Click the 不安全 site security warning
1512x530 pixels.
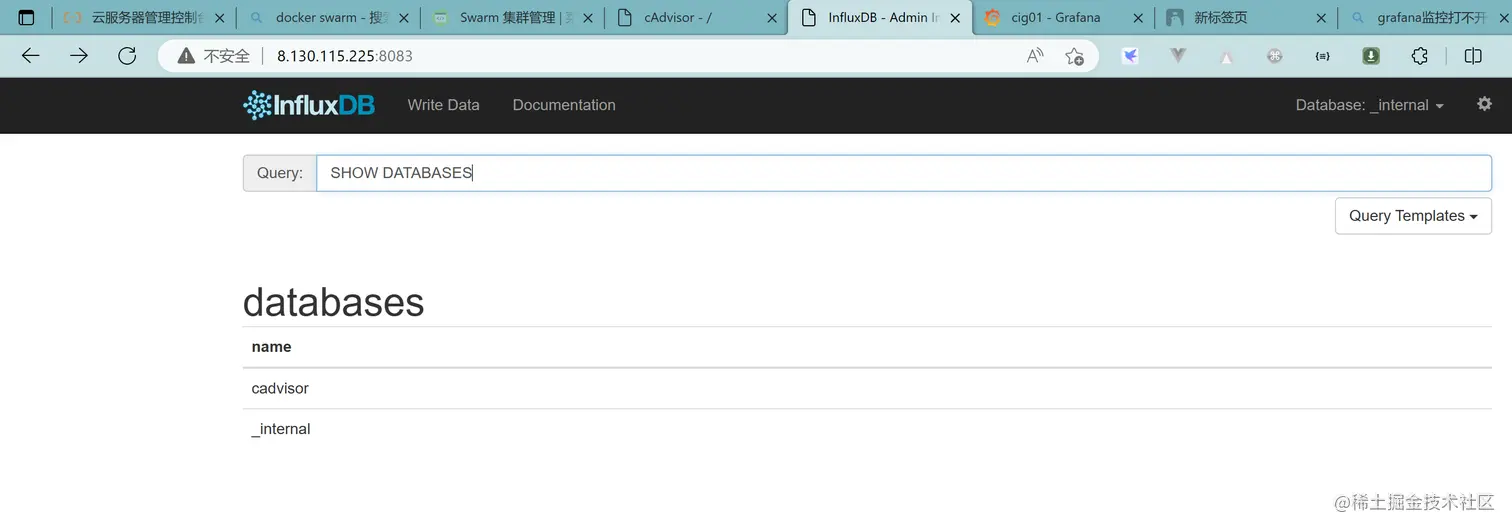pyautogui.click(x=213, y=56)
